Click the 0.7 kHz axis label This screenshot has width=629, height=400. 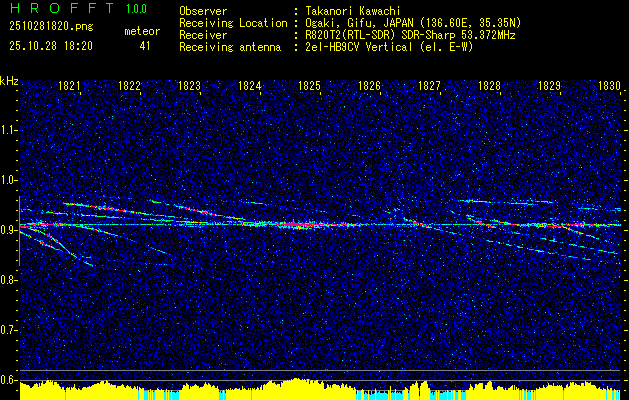click(8, 330)
